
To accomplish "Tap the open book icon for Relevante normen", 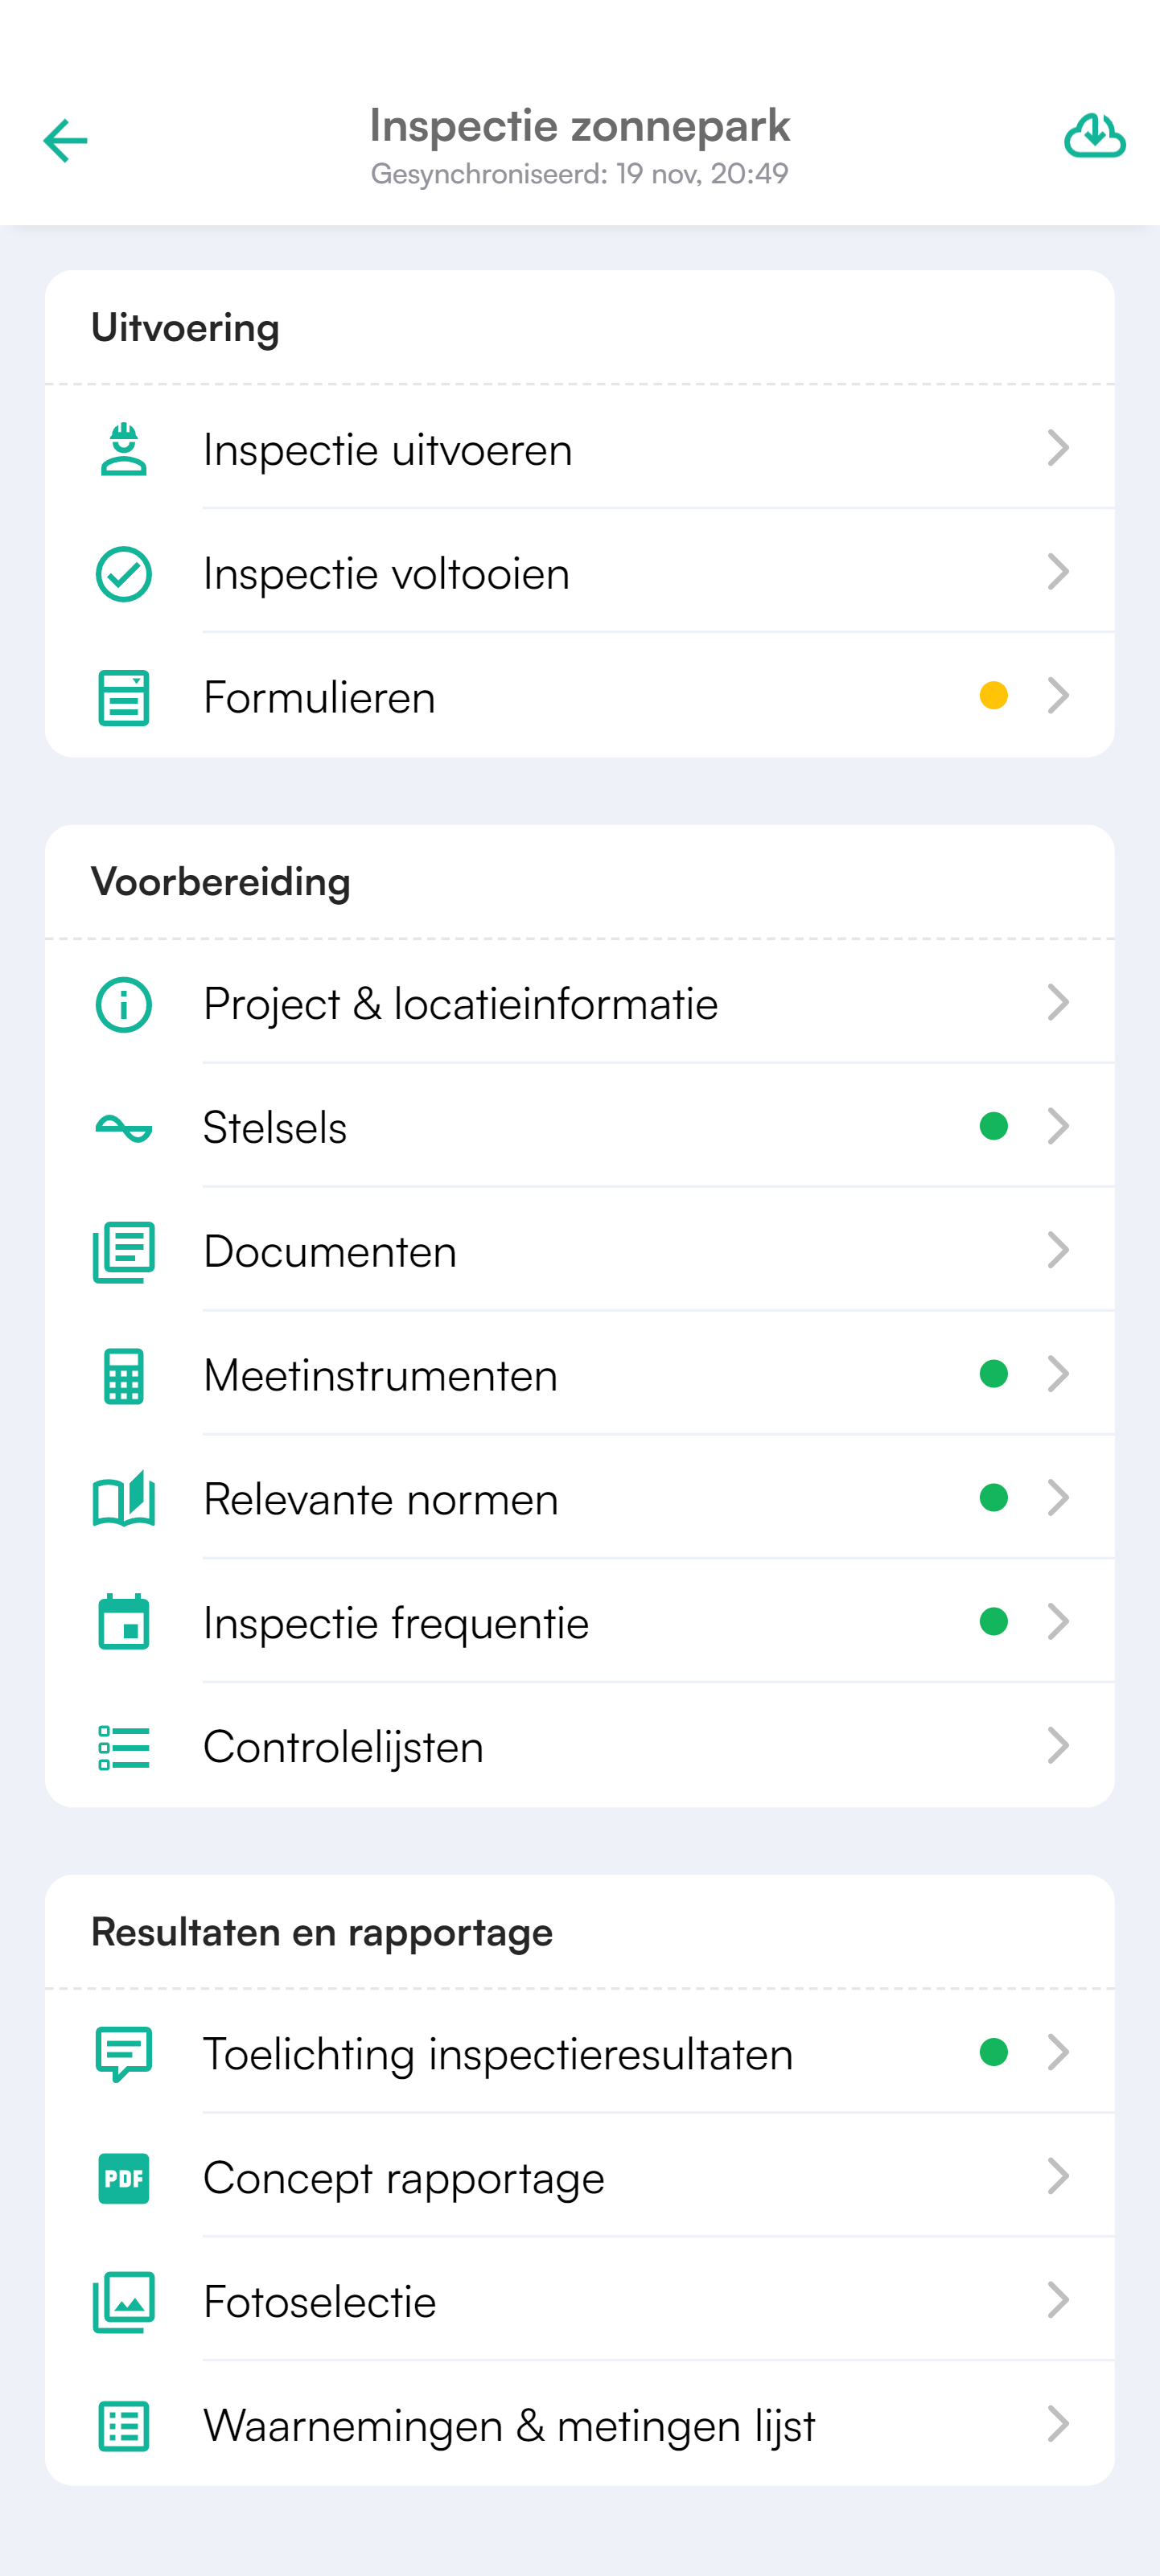I will 124,1499.
